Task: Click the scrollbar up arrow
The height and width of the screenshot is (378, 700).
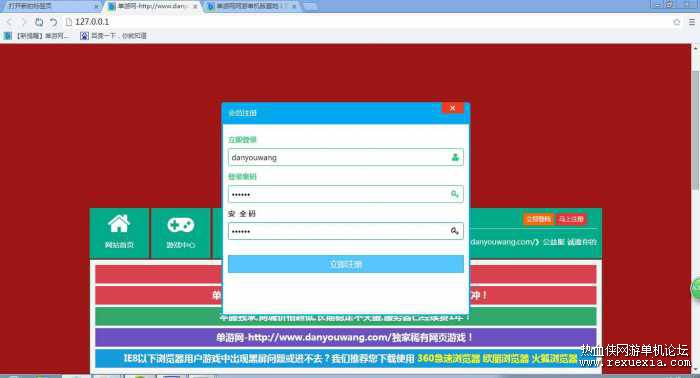Action: (695, 47)
